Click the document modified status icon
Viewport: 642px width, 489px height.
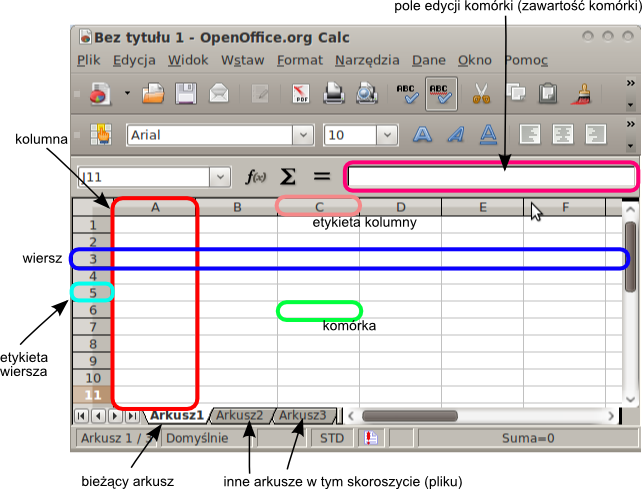[371, 438]
